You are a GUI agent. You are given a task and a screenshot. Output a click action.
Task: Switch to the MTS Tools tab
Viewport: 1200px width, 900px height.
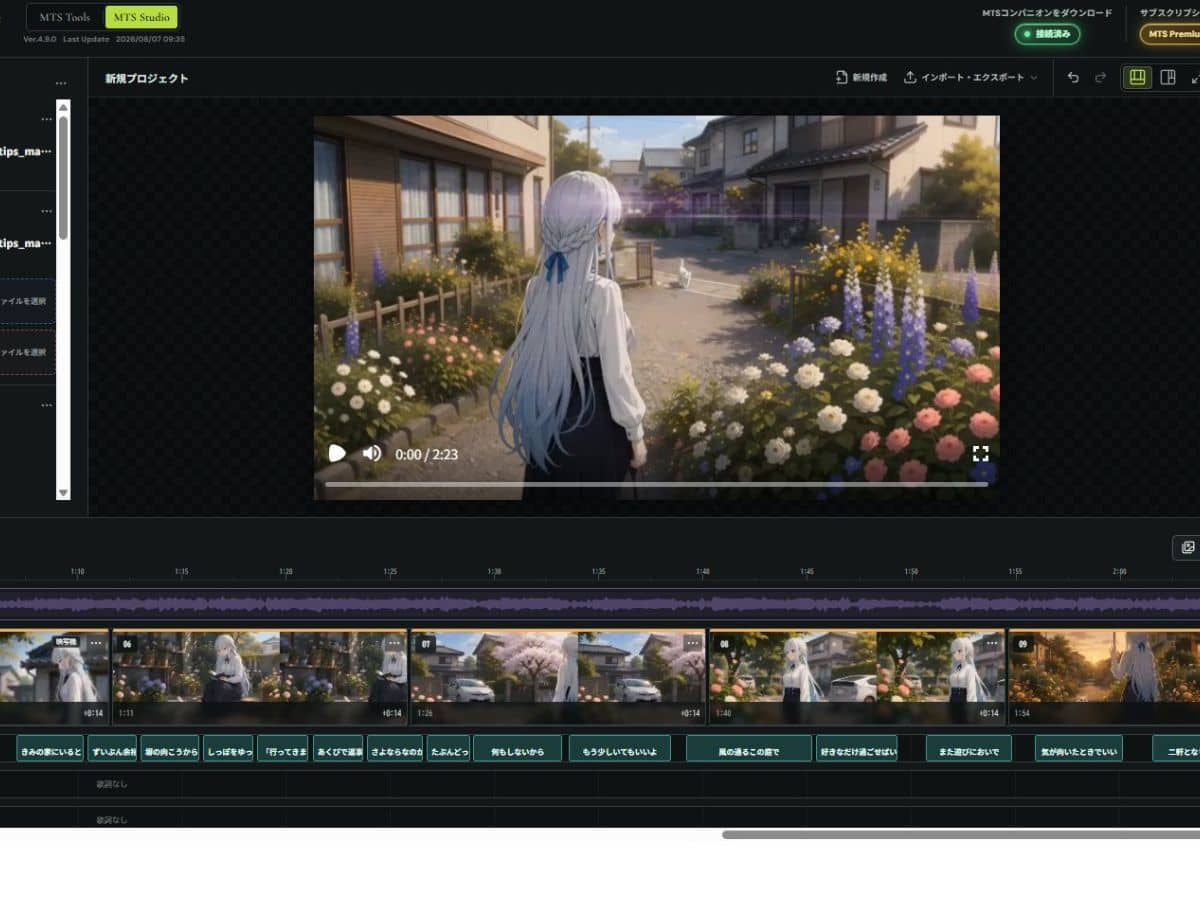(x=64, y=16)
